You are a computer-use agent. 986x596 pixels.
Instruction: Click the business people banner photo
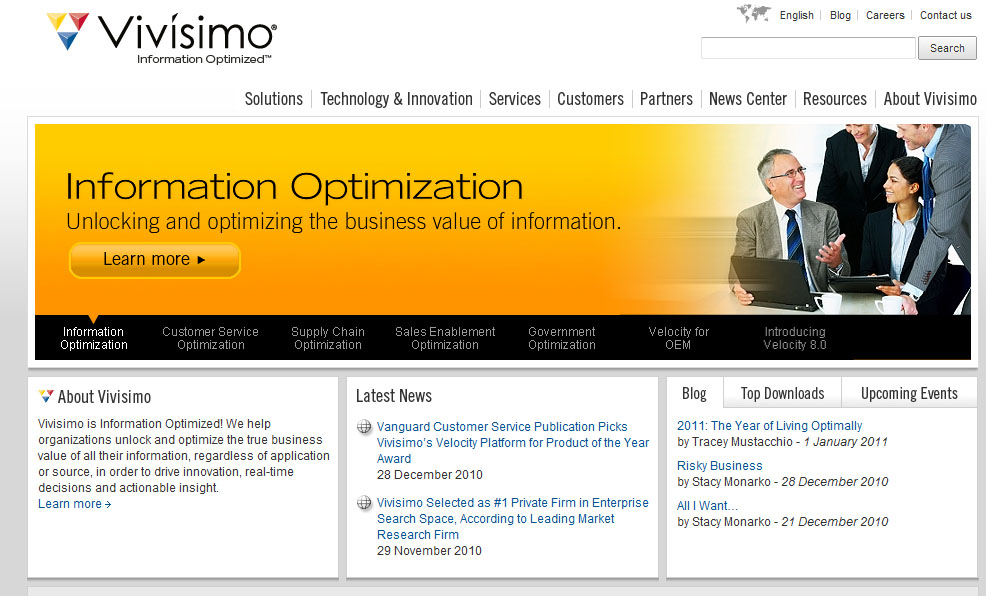849,219
